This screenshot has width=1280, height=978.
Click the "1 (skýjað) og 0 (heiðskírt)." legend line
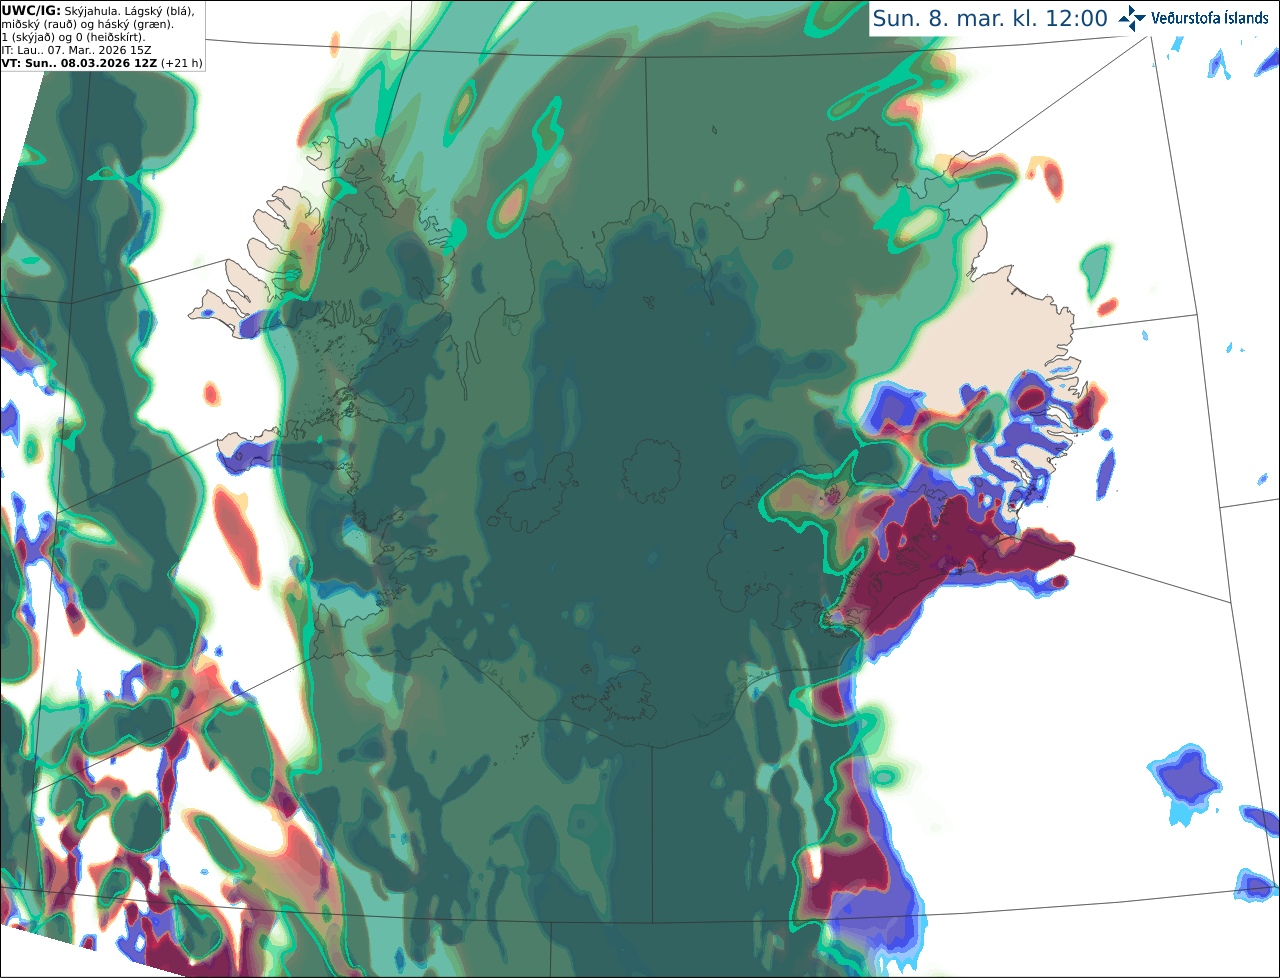tap(72, 36)
